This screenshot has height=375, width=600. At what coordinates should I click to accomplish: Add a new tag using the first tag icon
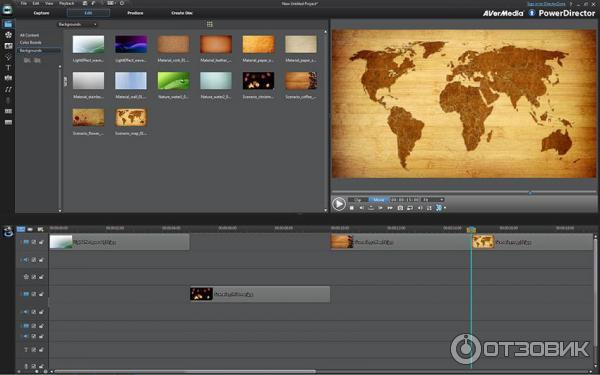(x=27, y=60)
